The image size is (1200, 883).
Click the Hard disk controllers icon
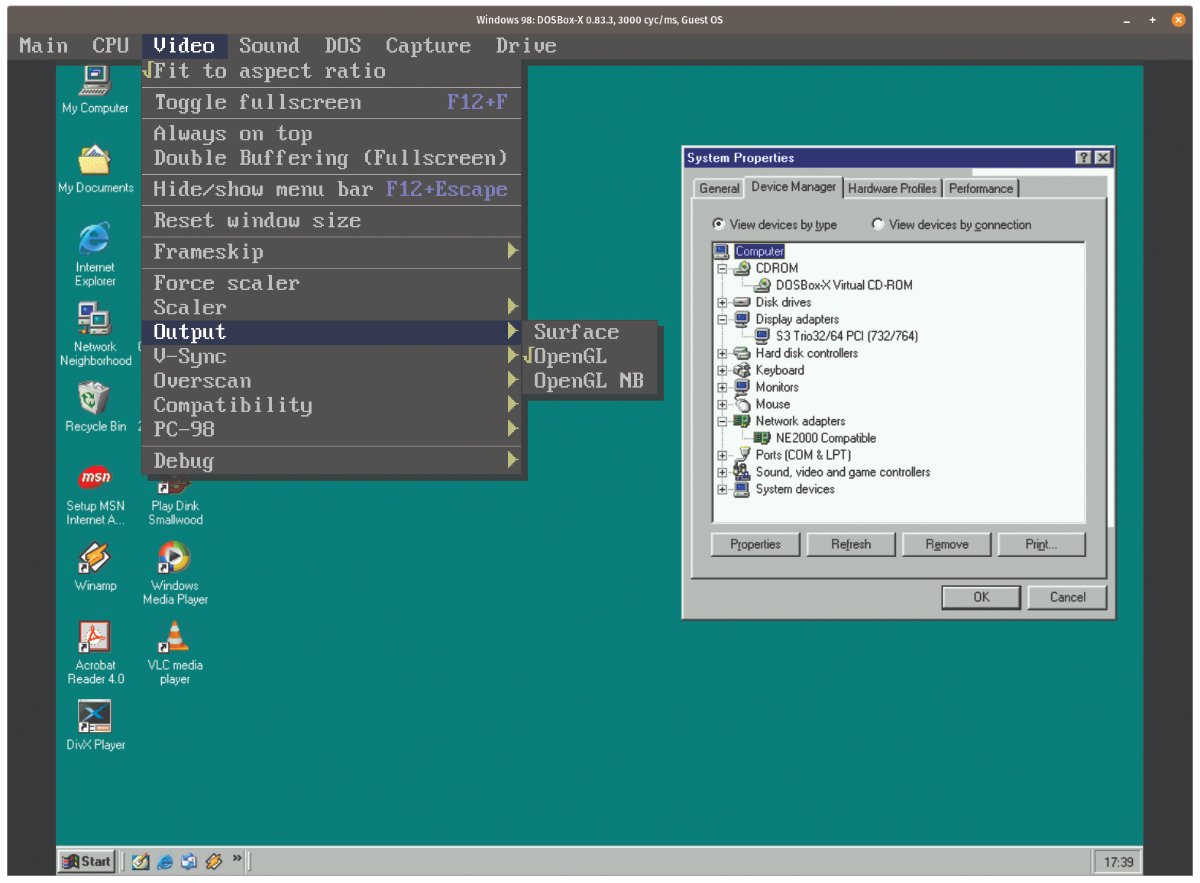click(x=742, y=353)
